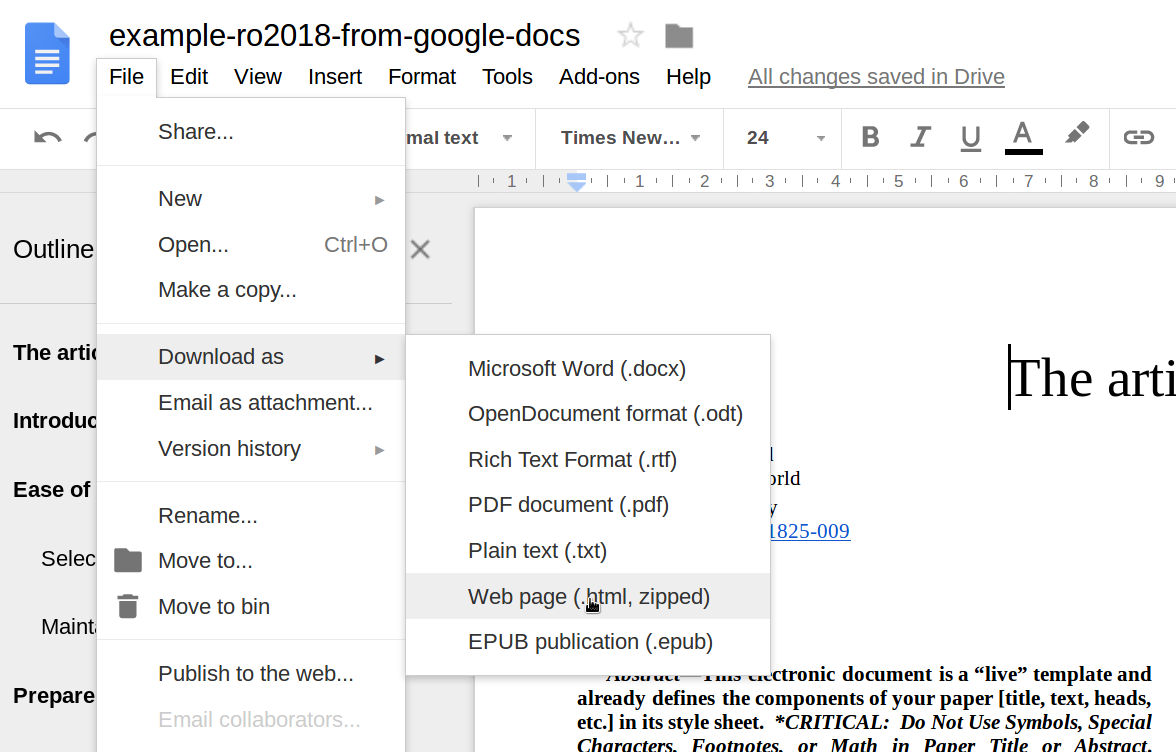Jump to Prepare outline heading
Viewport: 1176px width, 752px height.
pos(54,696)
